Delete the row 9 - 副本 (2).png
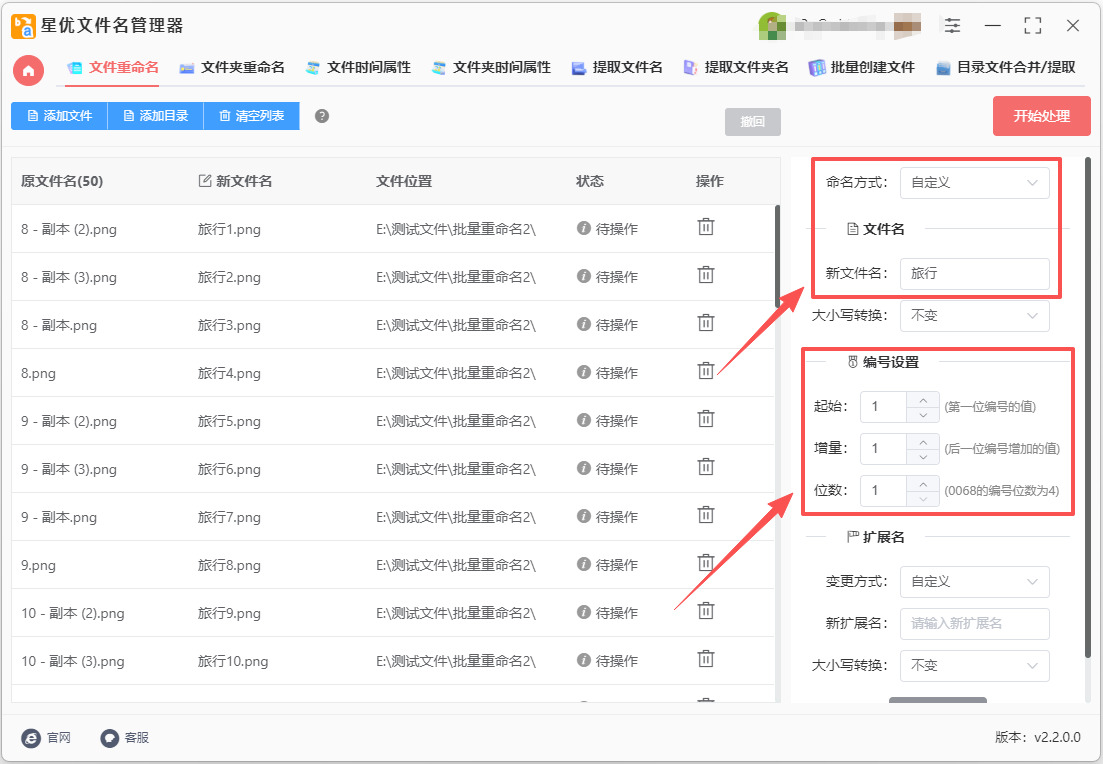 tap(706, 419)
